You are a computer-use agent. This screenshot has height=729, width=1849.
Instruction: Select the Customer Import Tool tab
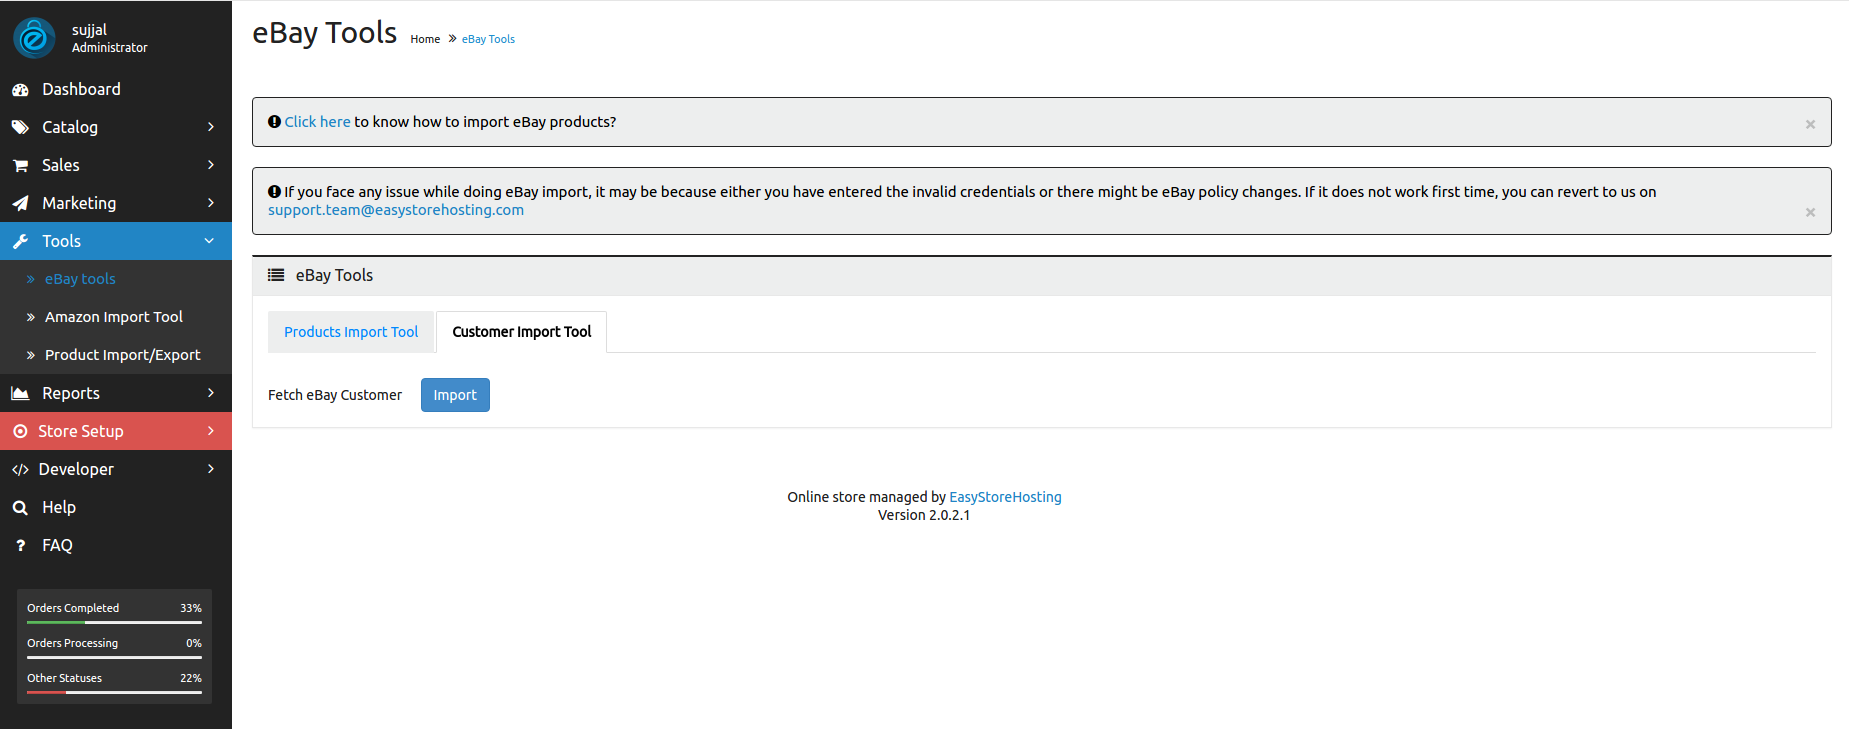click(x=522, y=332)
